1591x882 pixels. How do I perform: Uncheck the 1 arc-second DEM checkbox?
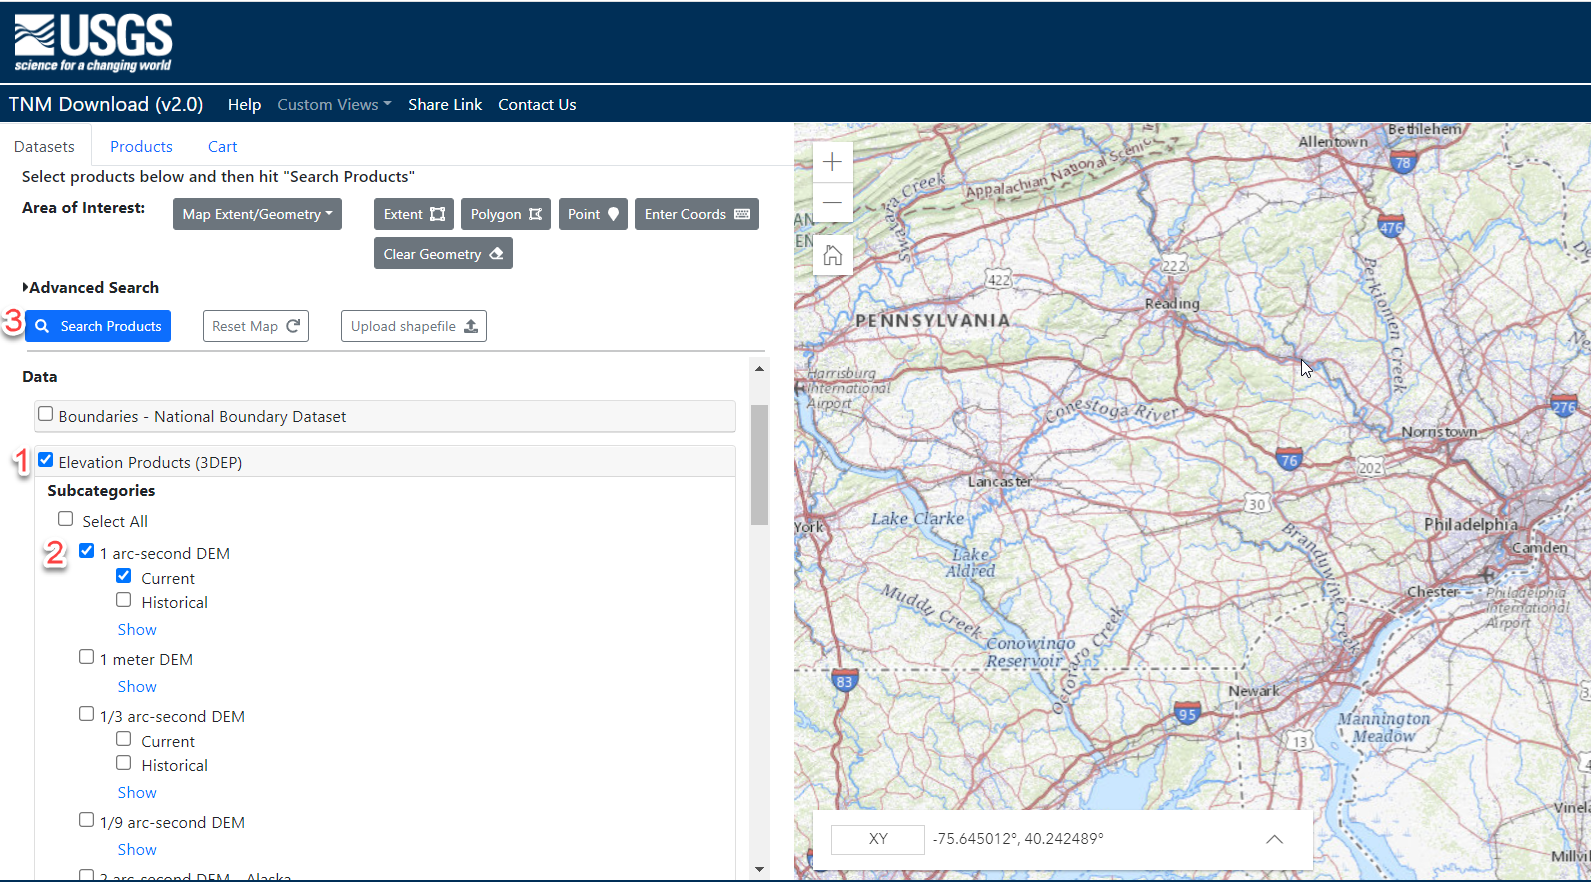pos(87,551)
